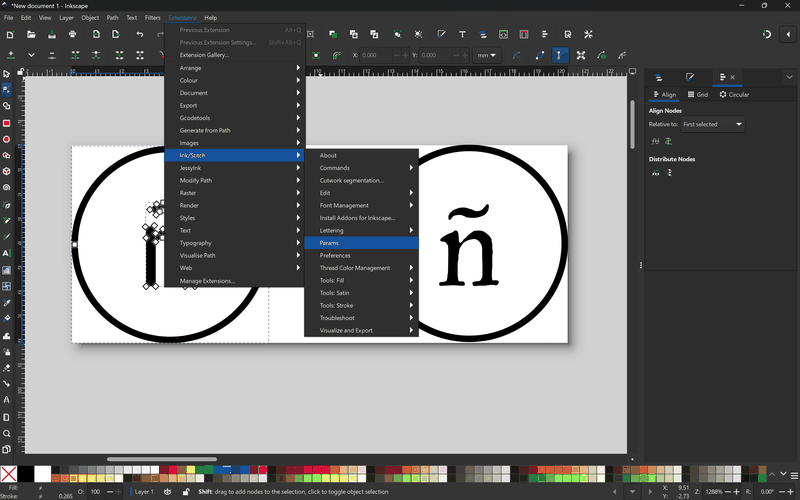Click the Save document icon

(52, 34)
